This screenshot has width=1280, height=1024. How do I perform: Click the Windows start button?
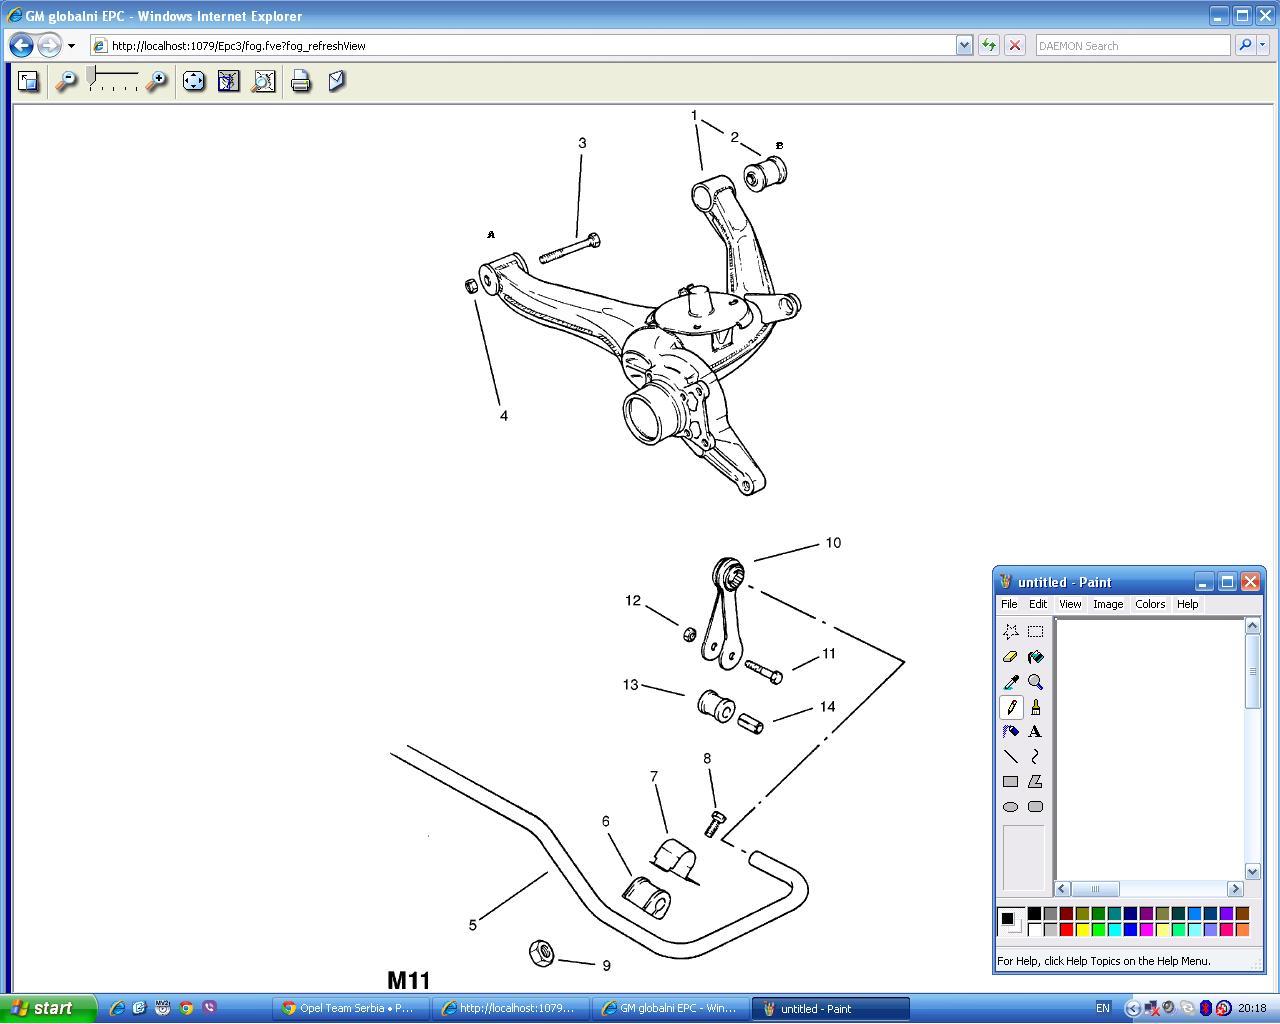(48, 1008)
